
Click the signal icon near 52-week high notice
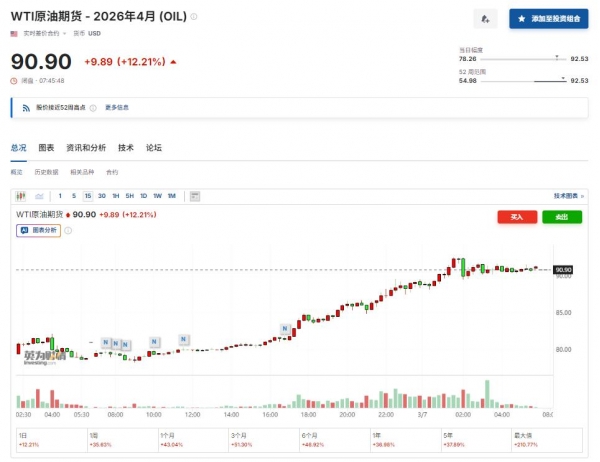click(x=24, y=107)
